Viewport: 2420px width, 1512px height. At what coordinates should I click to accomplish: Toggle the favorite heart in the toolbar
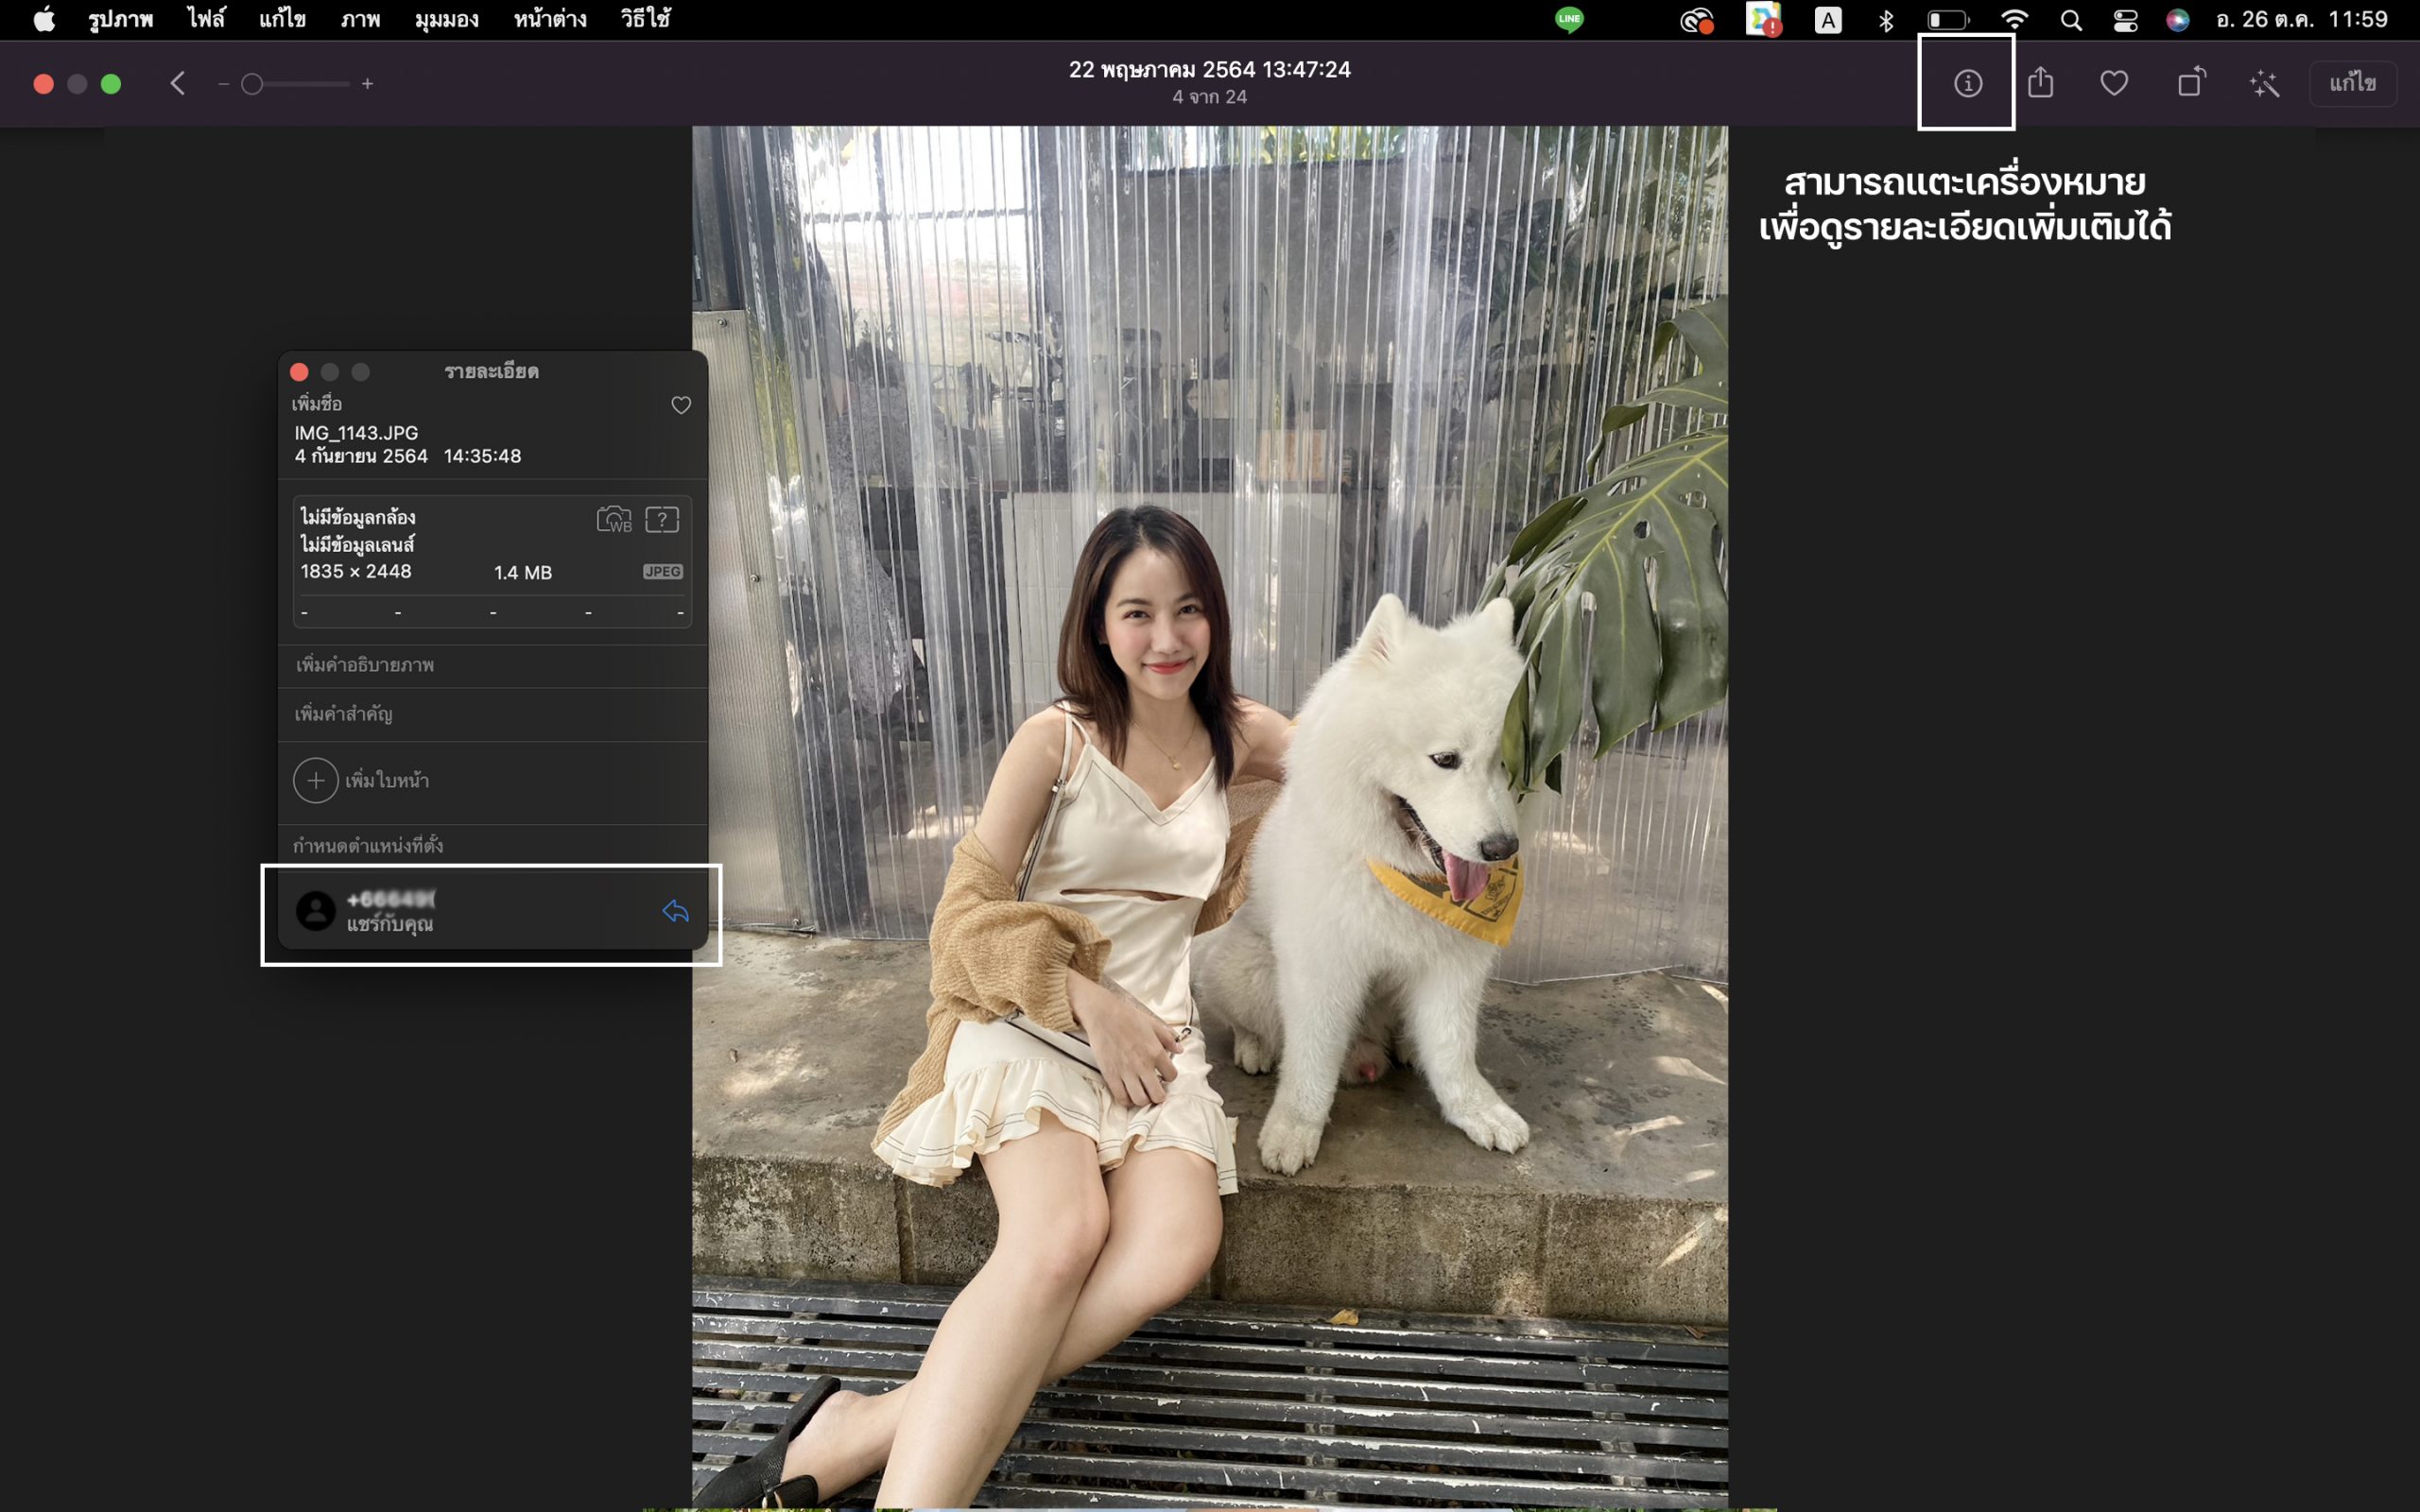(x=2113, y=83)
